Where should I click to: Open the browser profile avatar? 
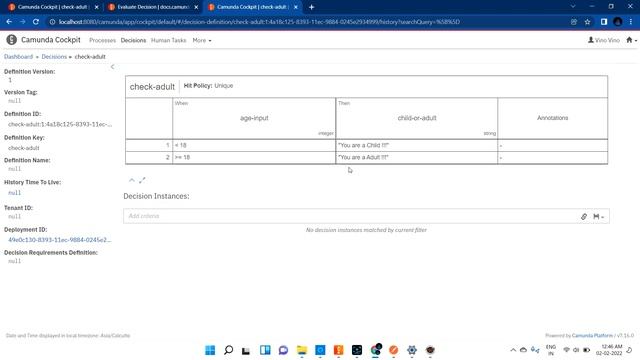tap(618, 22)
